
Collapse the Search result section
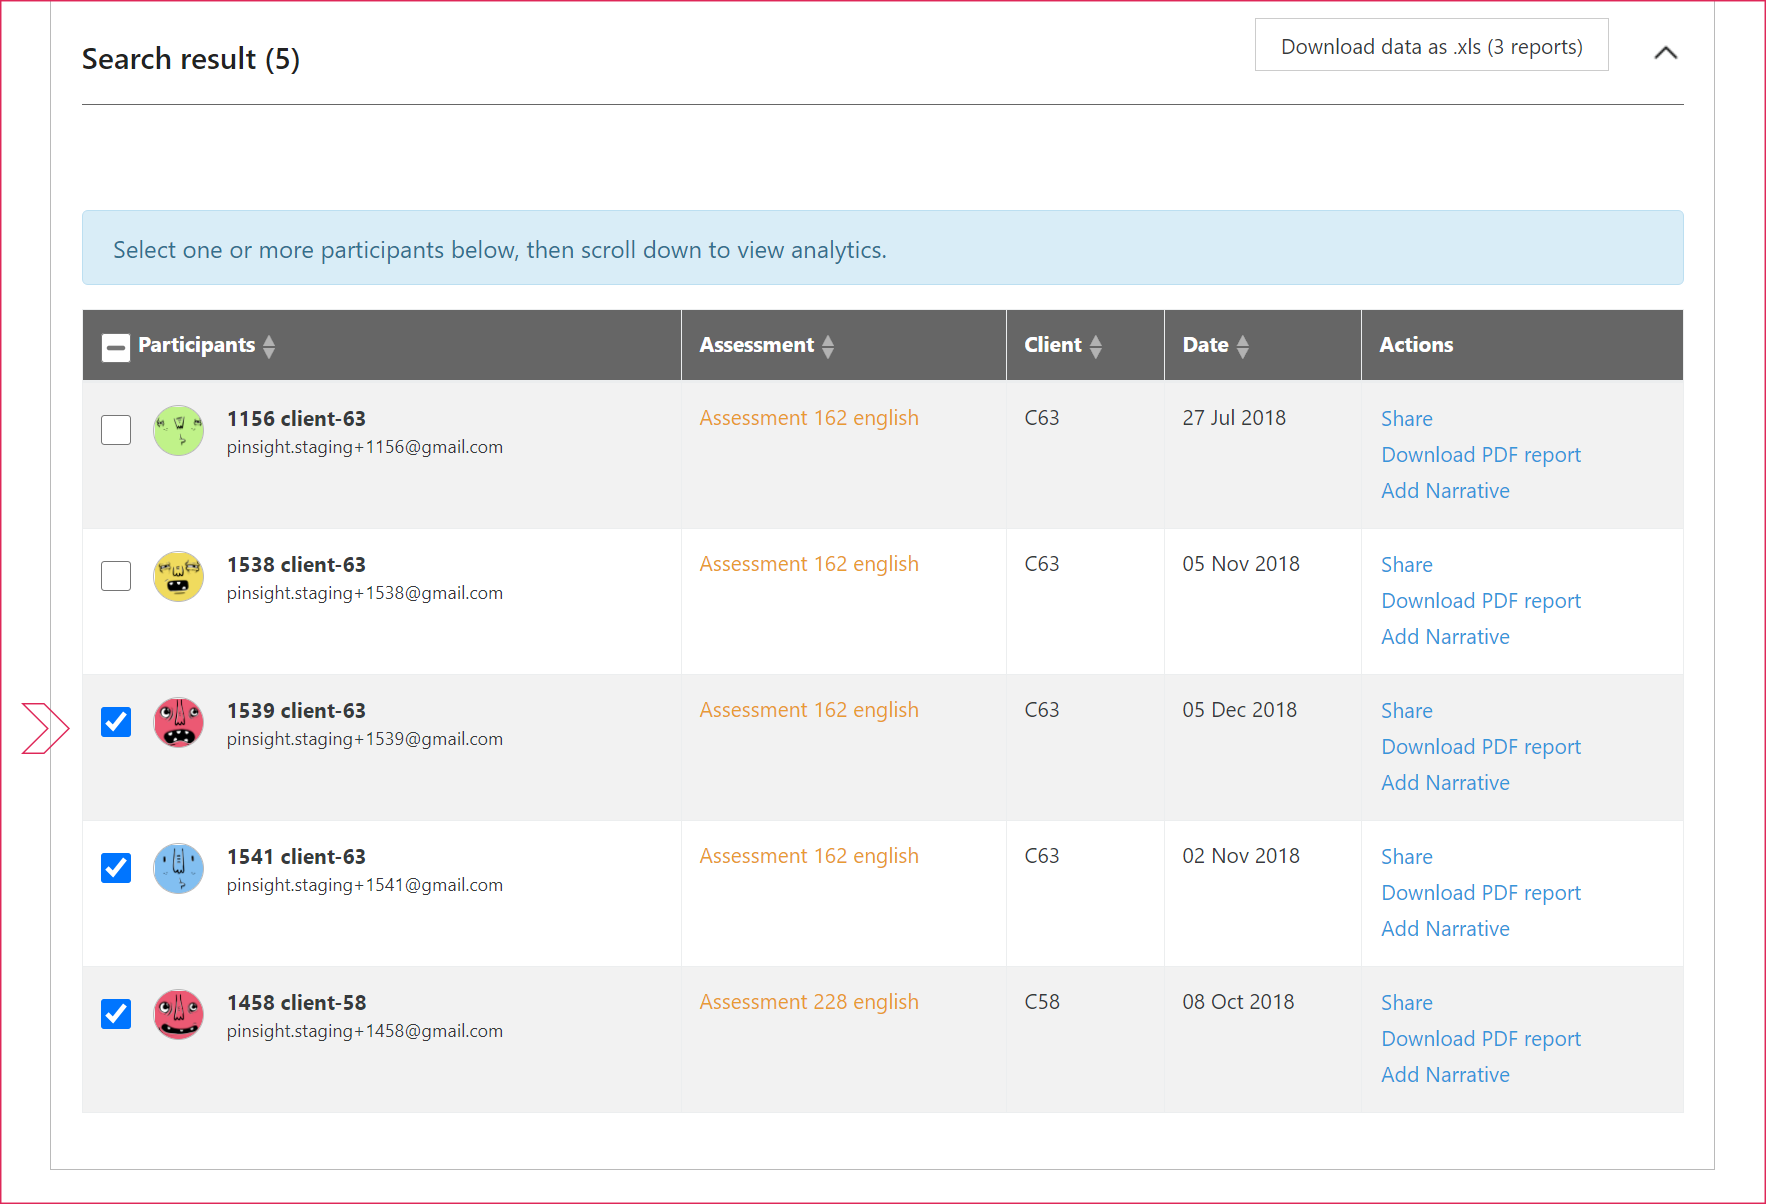(1665, 53)
